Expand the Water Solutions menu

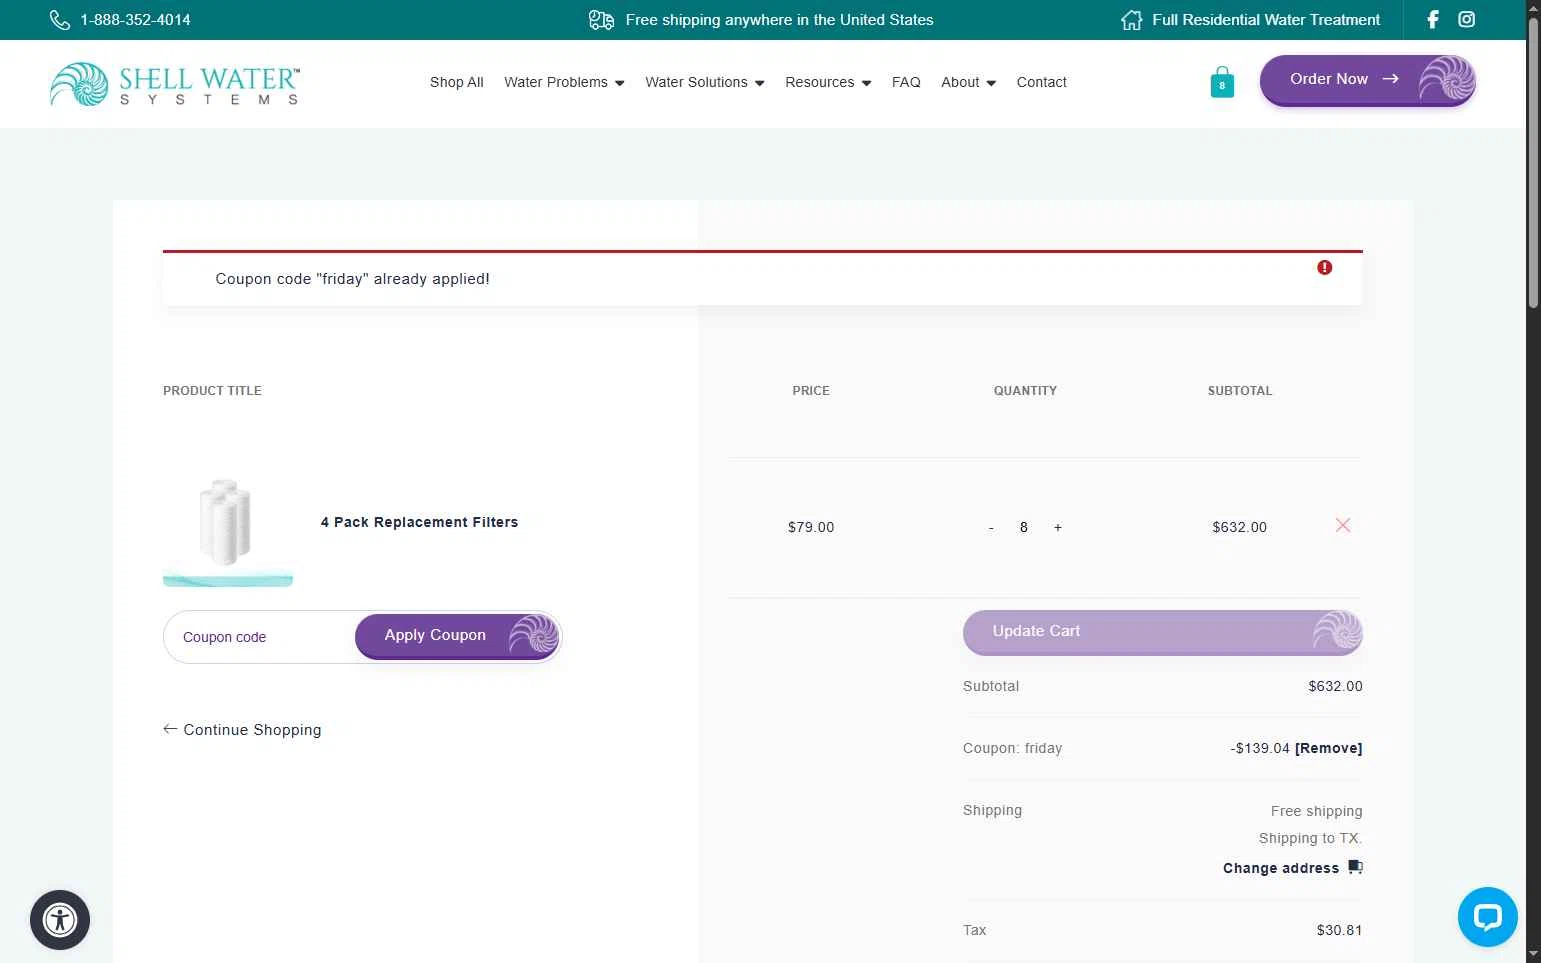(x=705, y=82)
